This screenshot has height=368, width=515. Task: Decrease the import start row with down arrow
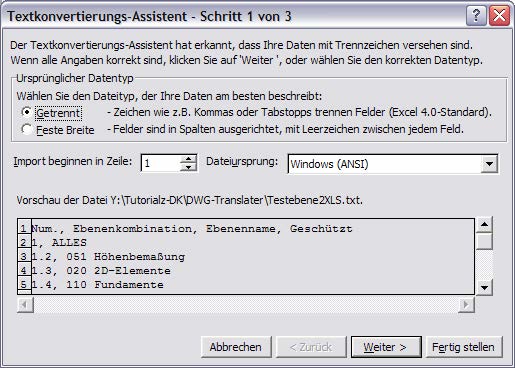click(188, 167)
